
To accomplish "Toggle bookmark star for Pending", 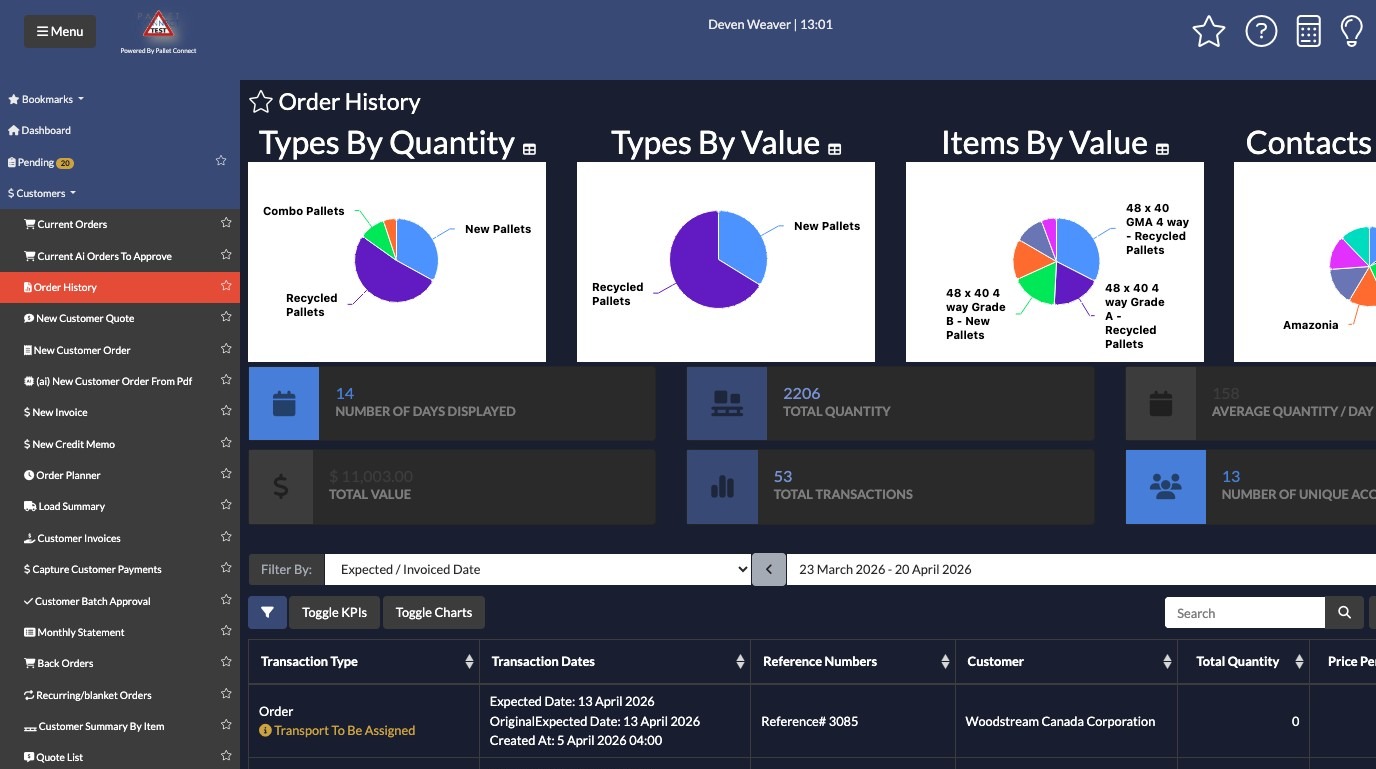I will 221,160.
